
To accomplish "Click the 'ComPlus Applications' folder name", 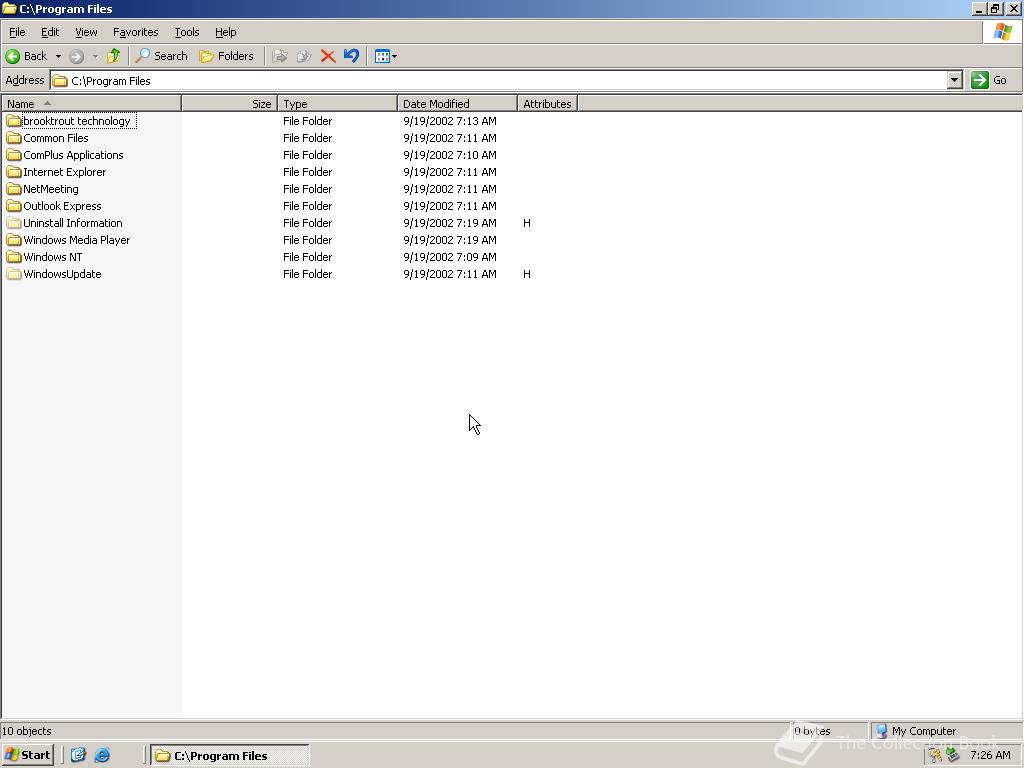I will (x=73, y=155).
